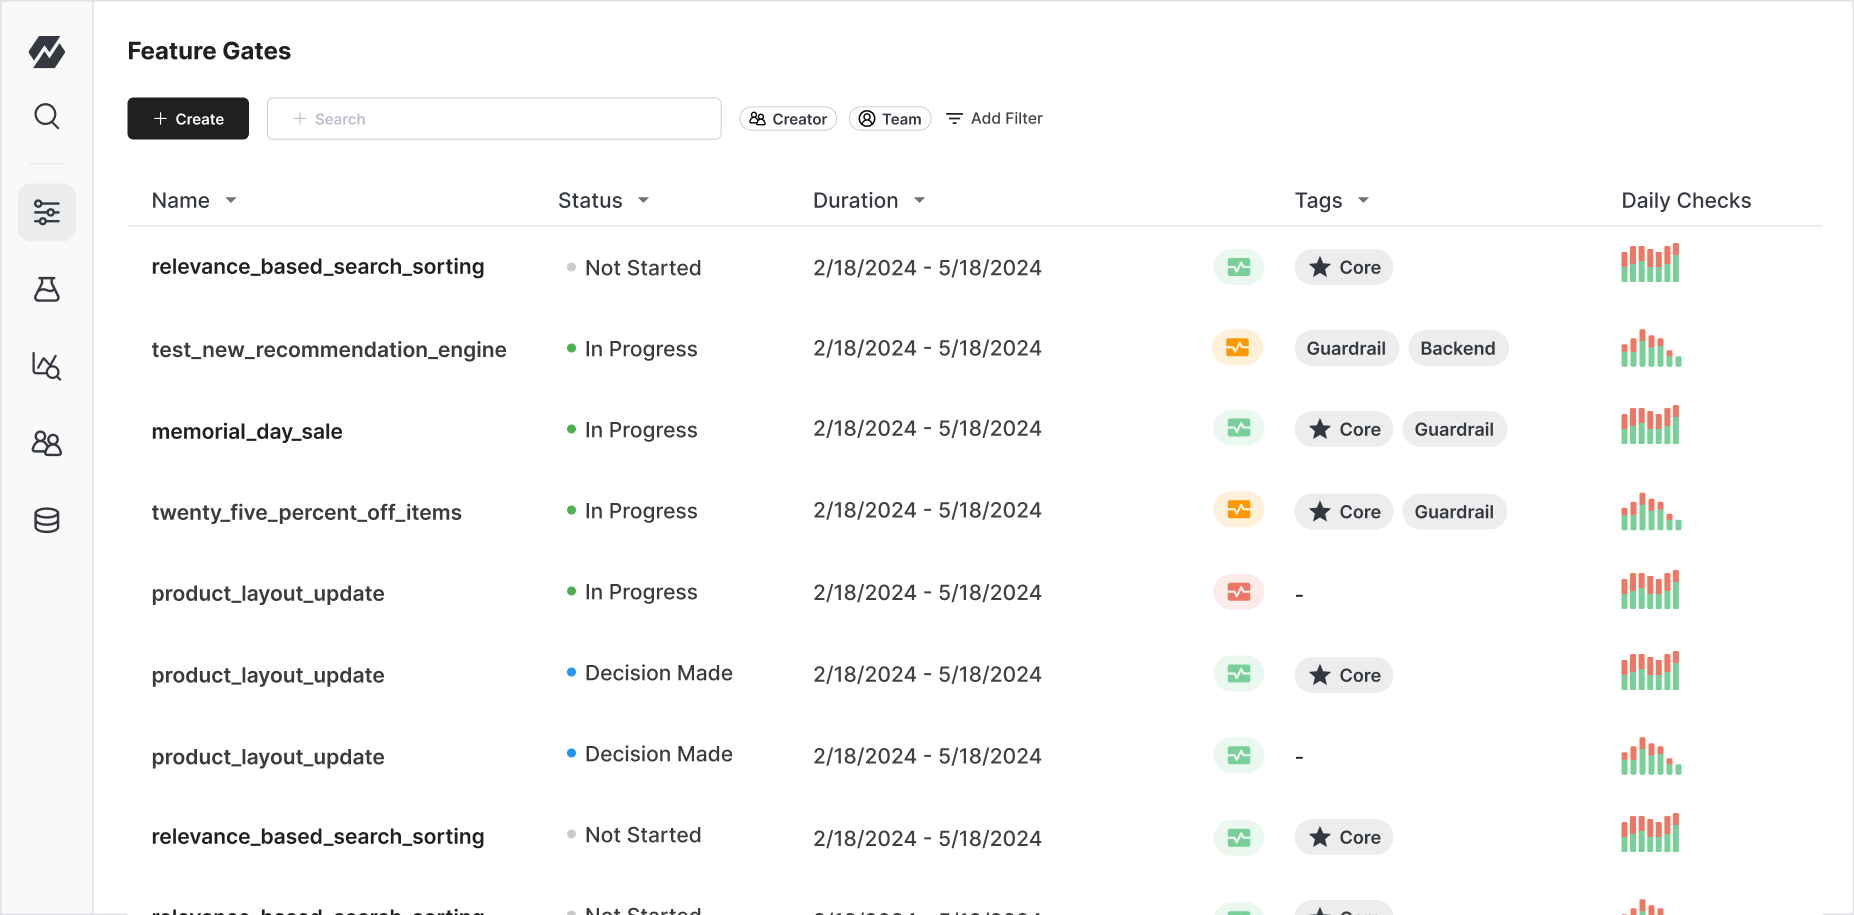
Task: Filter by Creator chip
Action: pos(788,118)
